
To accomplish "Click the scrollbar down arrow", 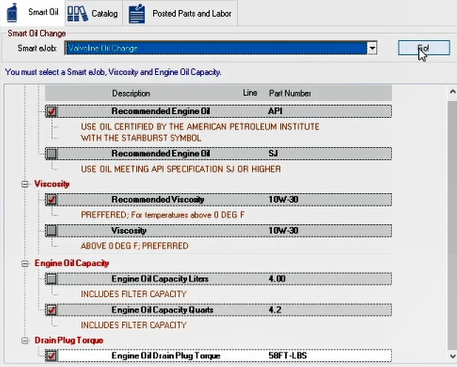I will coord(452,356).
